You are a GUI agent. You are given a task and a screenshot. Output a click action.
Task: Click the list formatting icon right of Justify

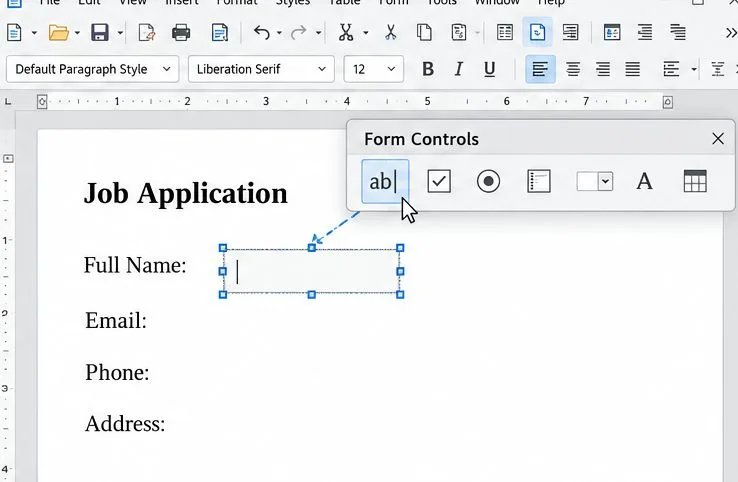pos(671,69)
